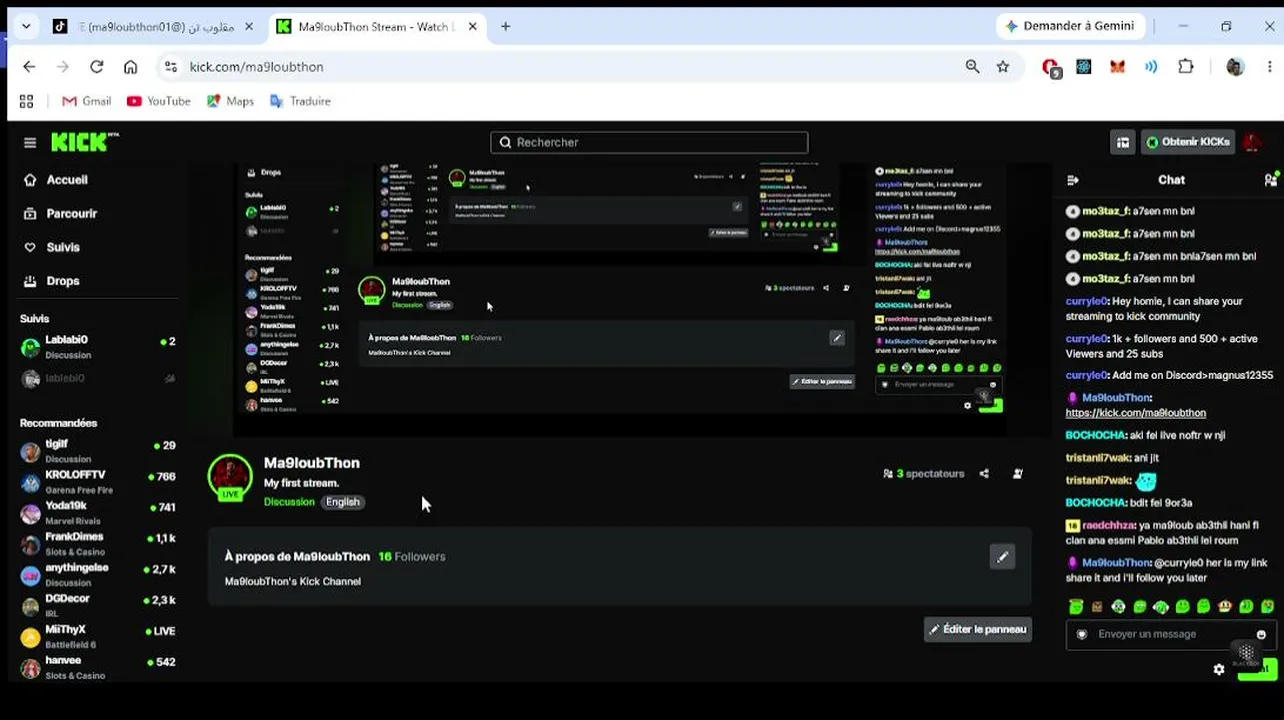Open the MetaMask fox extension

(x=1118, y=67)
